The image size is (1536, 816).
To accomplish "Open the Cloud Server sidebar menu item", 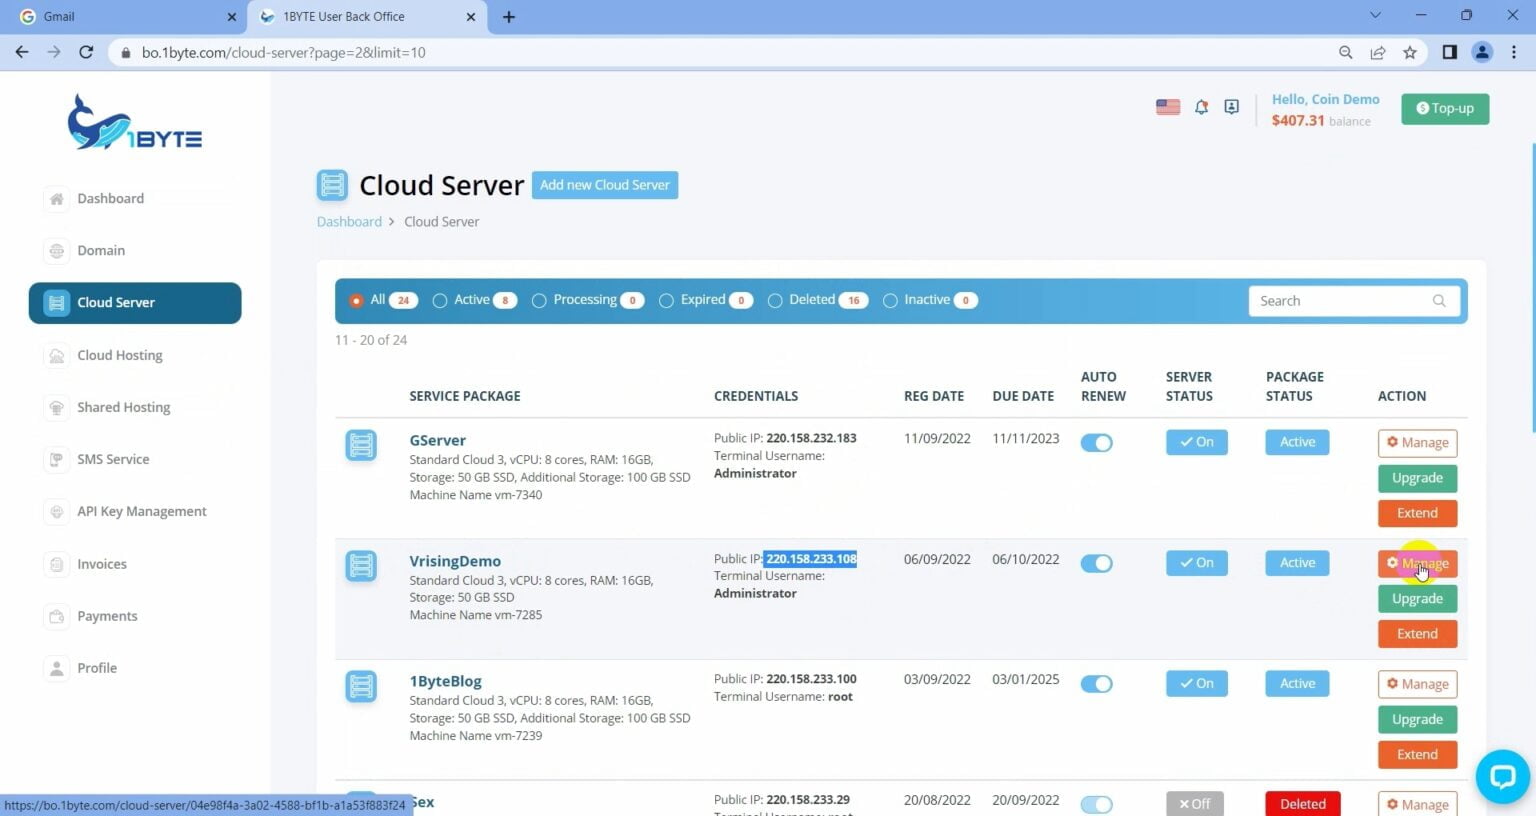I will tap(135, 303).
